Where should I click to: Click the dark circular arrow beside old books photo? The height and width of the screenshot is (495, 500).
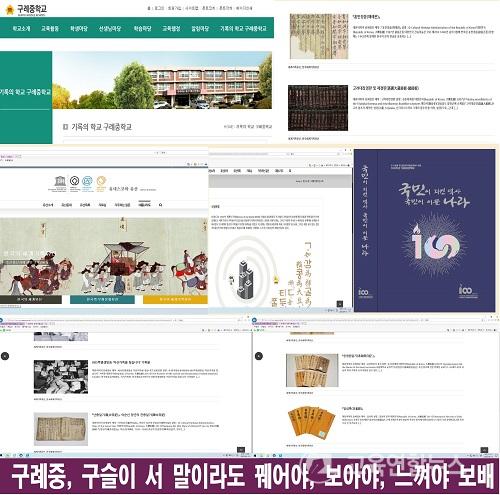(259, 356)
